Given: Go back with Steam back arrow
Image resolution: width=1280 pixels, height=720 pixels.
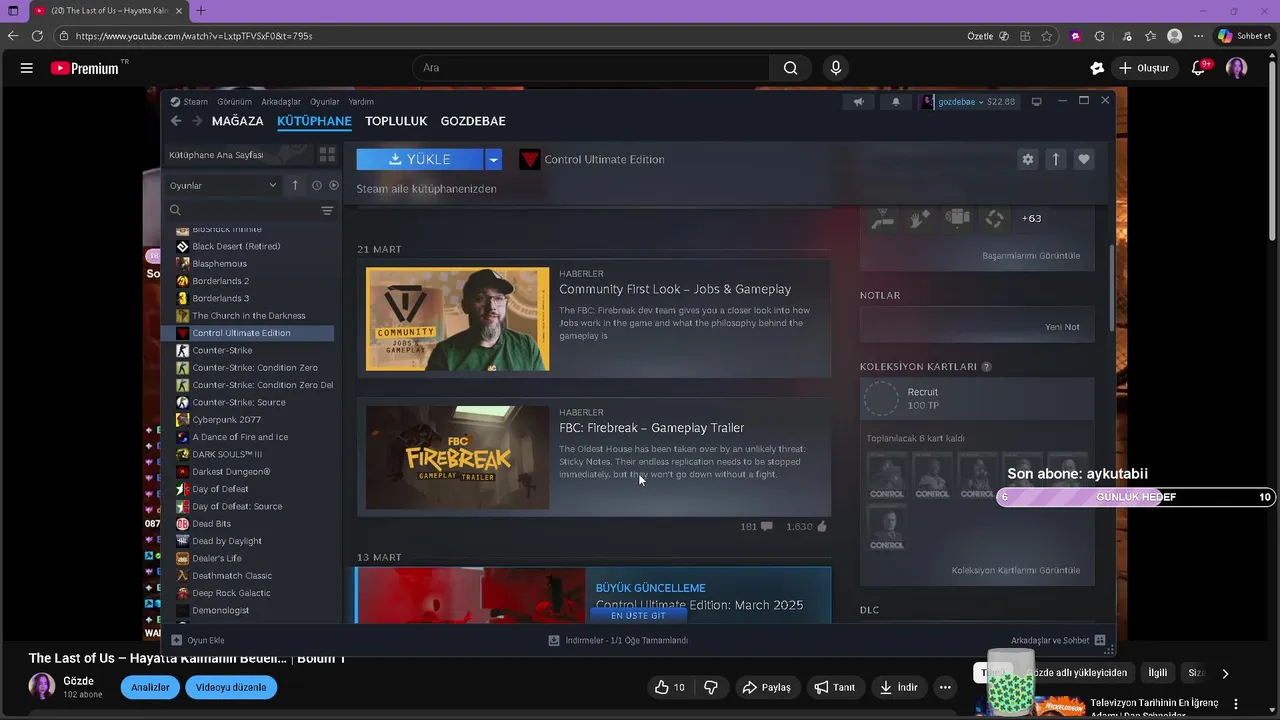Looking at the screenshot, I should (x=176, y=121).
